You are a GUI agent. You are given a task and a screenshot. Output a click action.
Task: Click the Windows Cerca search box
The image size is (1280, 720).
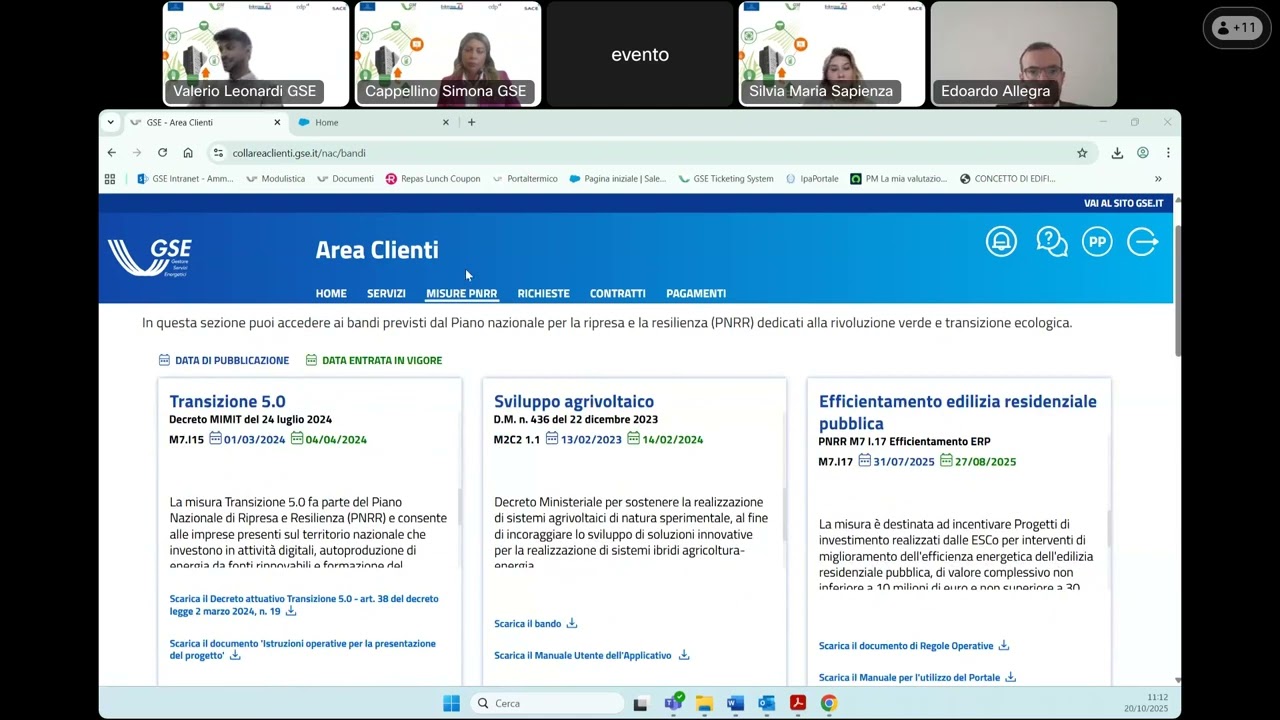point(547,703)
